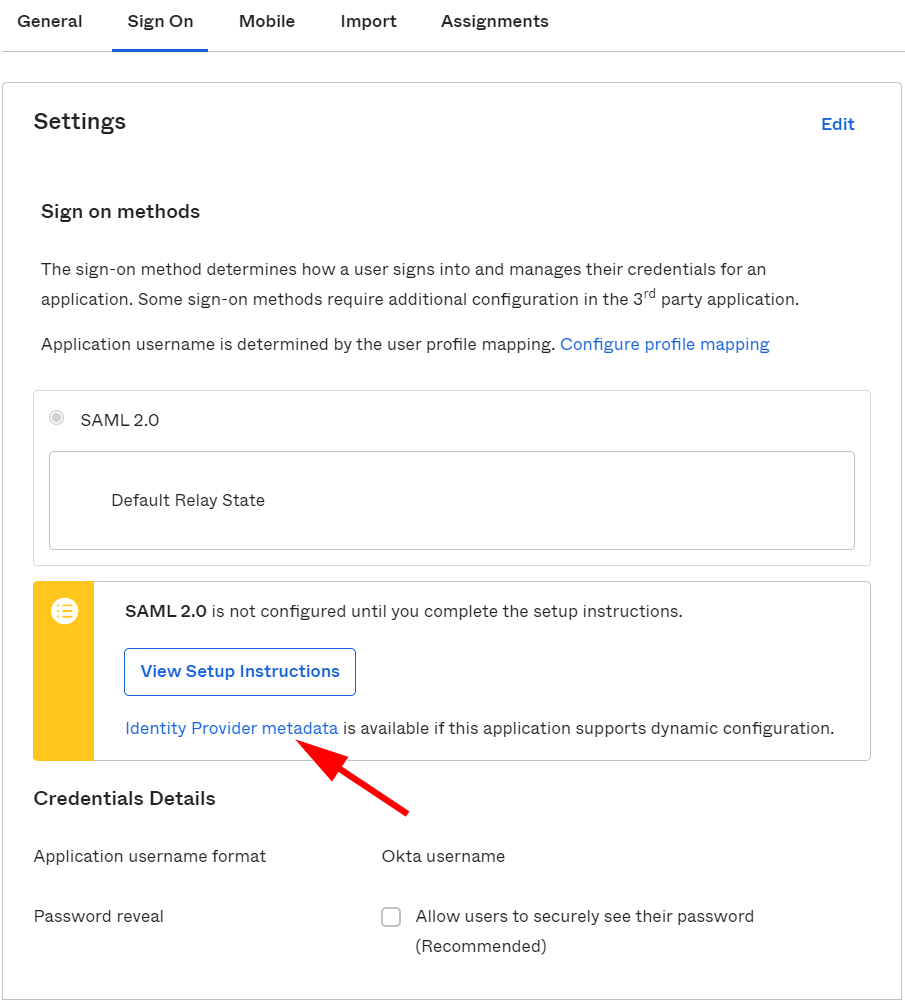
Task: Click the Settings heading
Action: [x=80, y=122]
